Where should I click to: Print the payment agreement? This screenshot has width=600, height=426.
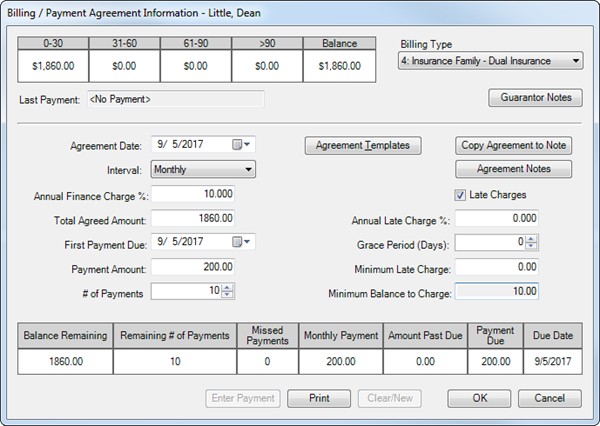319,398
